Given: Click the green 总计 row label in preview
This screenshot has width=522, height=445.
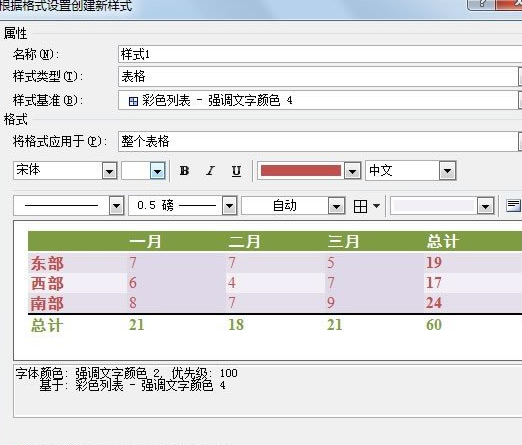Looking at the screenshot, I should pos(47,325).
